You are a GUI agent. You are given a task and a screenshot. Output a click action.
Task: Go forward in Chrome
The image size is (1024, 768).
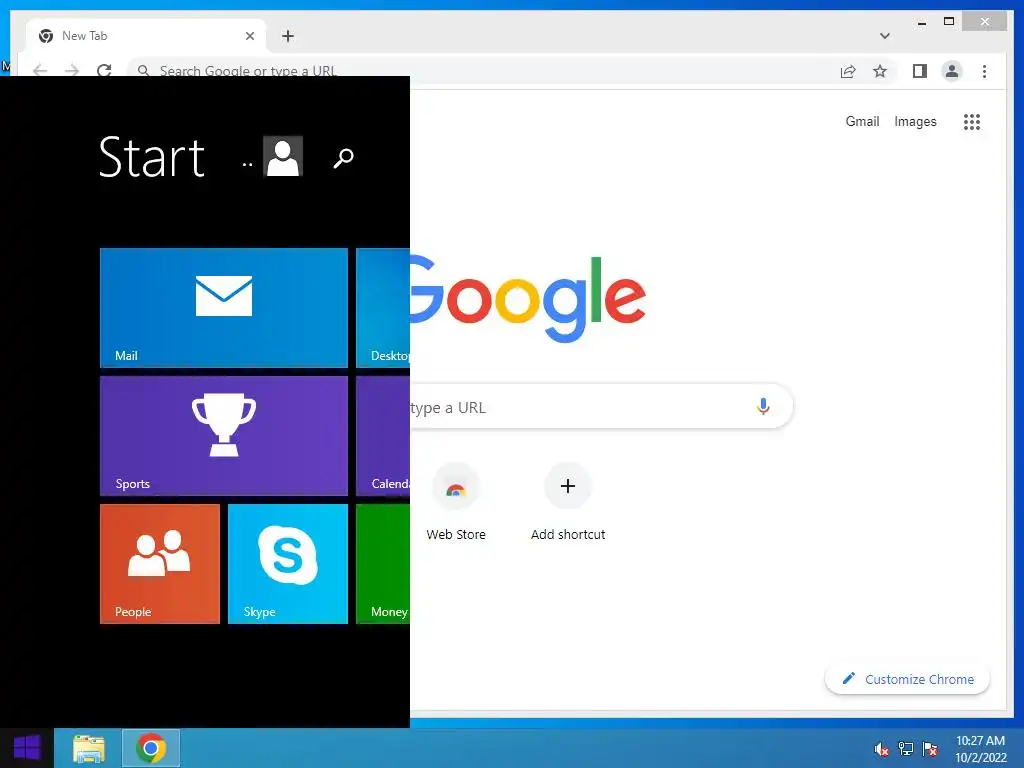(x=72, y=70)
